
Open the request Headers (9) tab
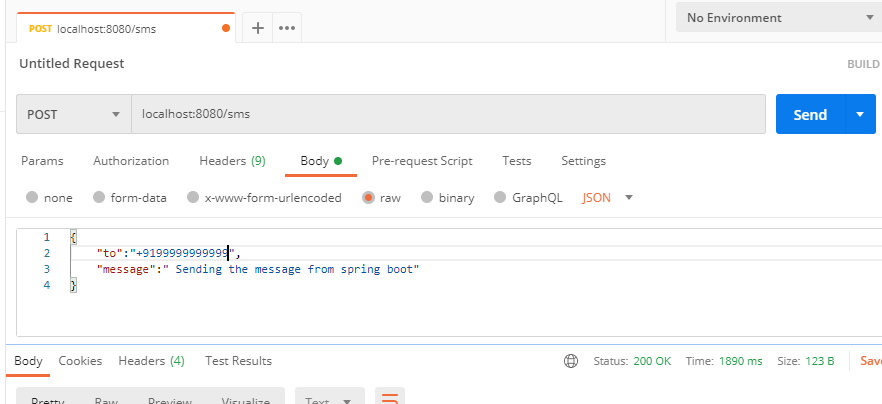click(232, 161)
